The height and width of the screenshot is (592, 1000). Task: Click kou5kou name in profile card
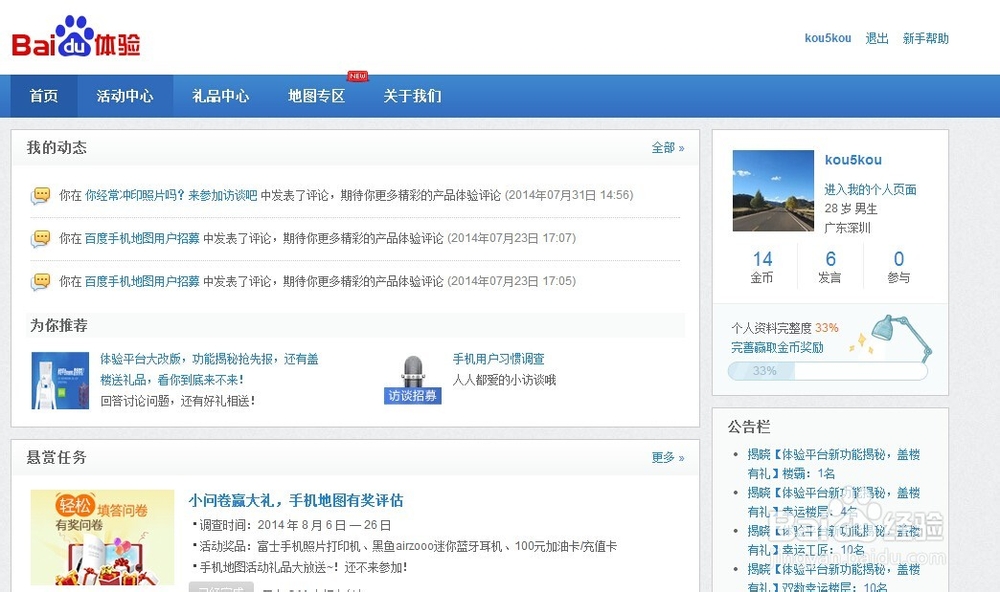853,160
